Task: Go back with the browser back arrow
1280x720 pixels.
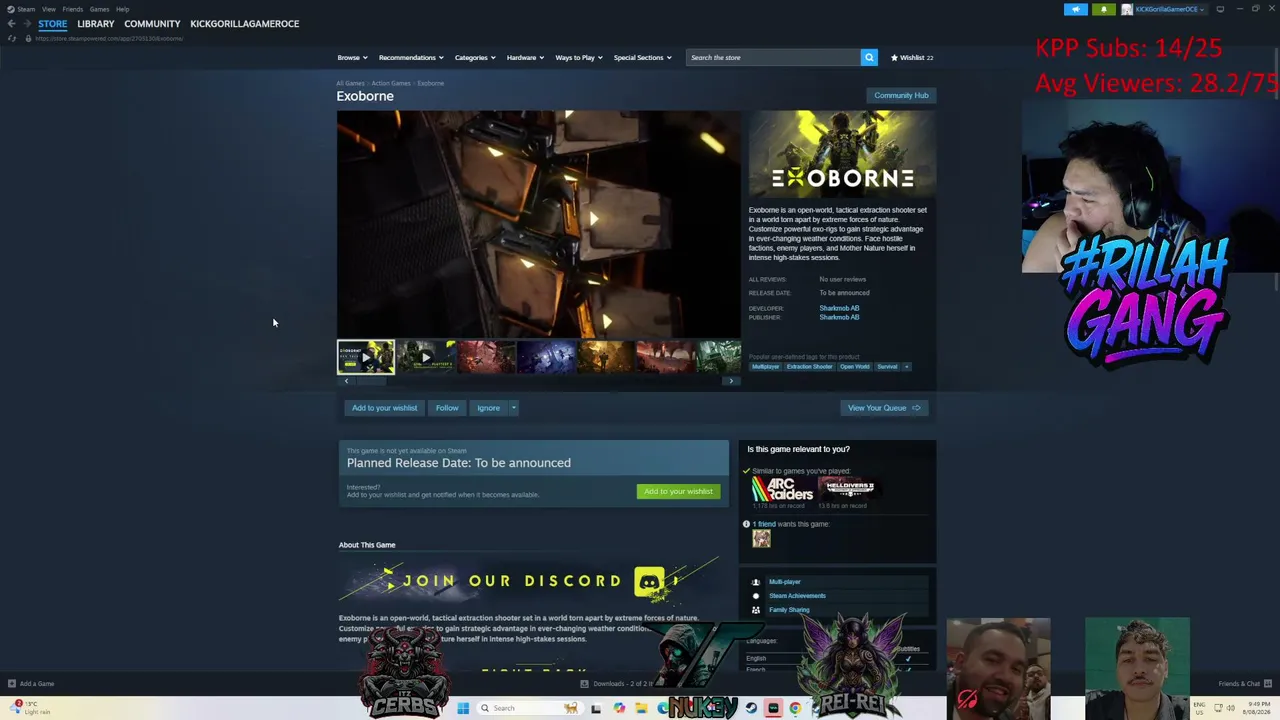Action: click(11, 23)
